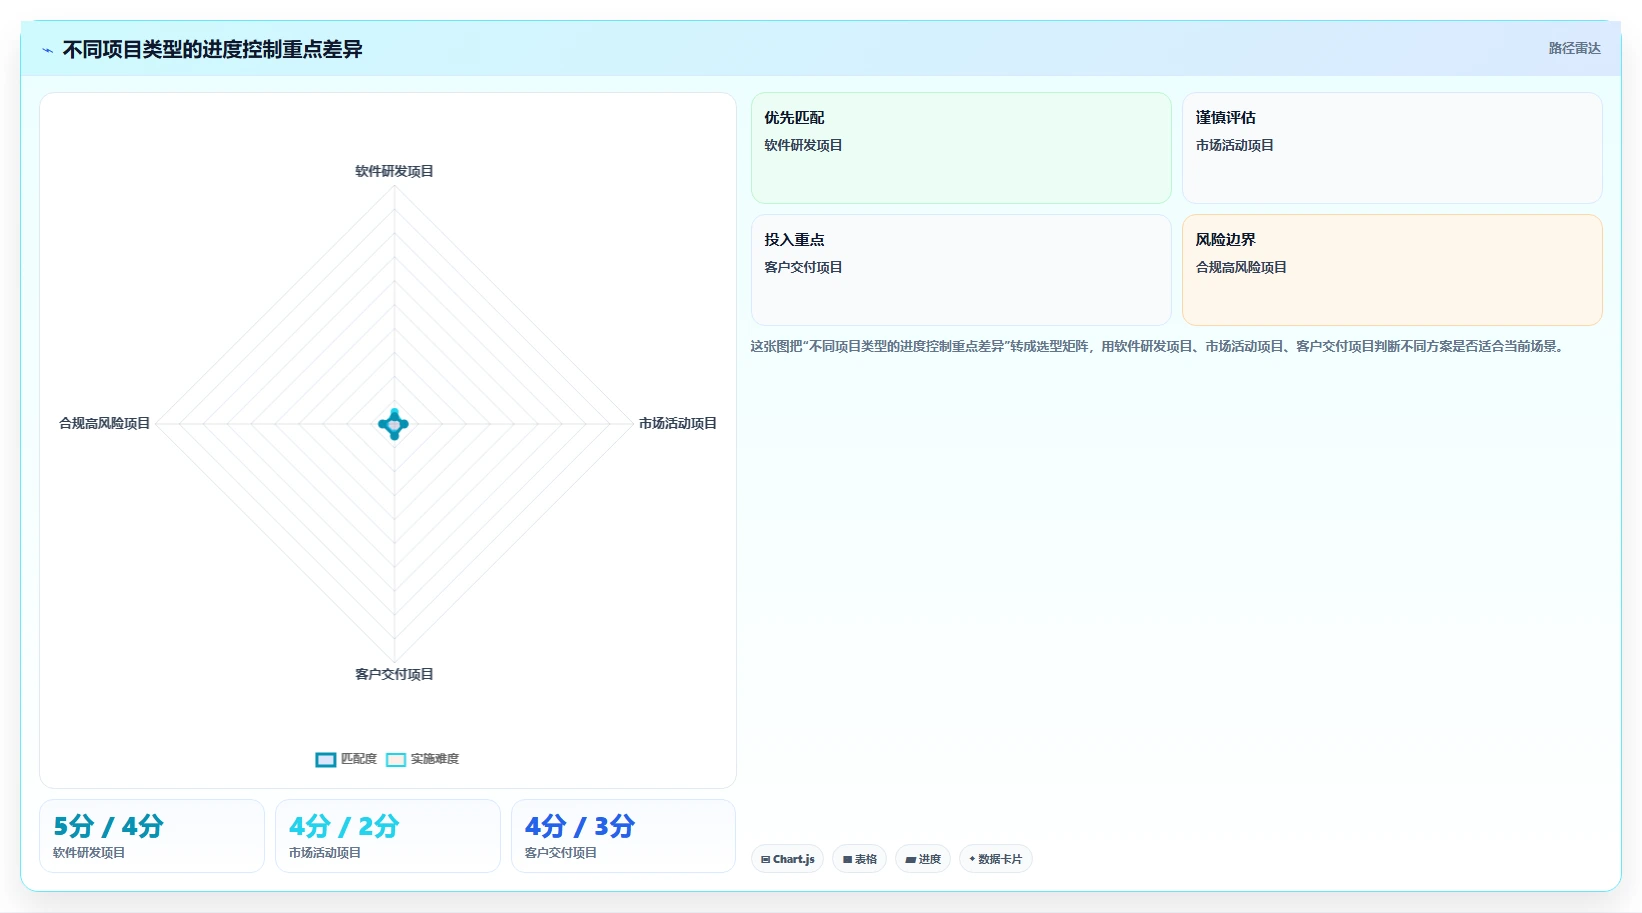Click the 软件研发项目 radar axis label
Viewport: 1642px width, 913px height.
pos(394,171)
